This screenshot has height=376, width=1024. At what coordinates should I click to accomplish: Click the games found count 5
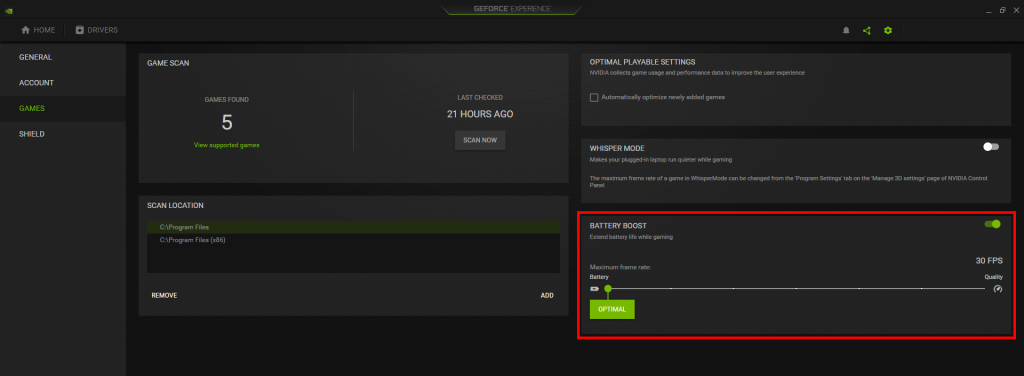click(x=227, y=123)
